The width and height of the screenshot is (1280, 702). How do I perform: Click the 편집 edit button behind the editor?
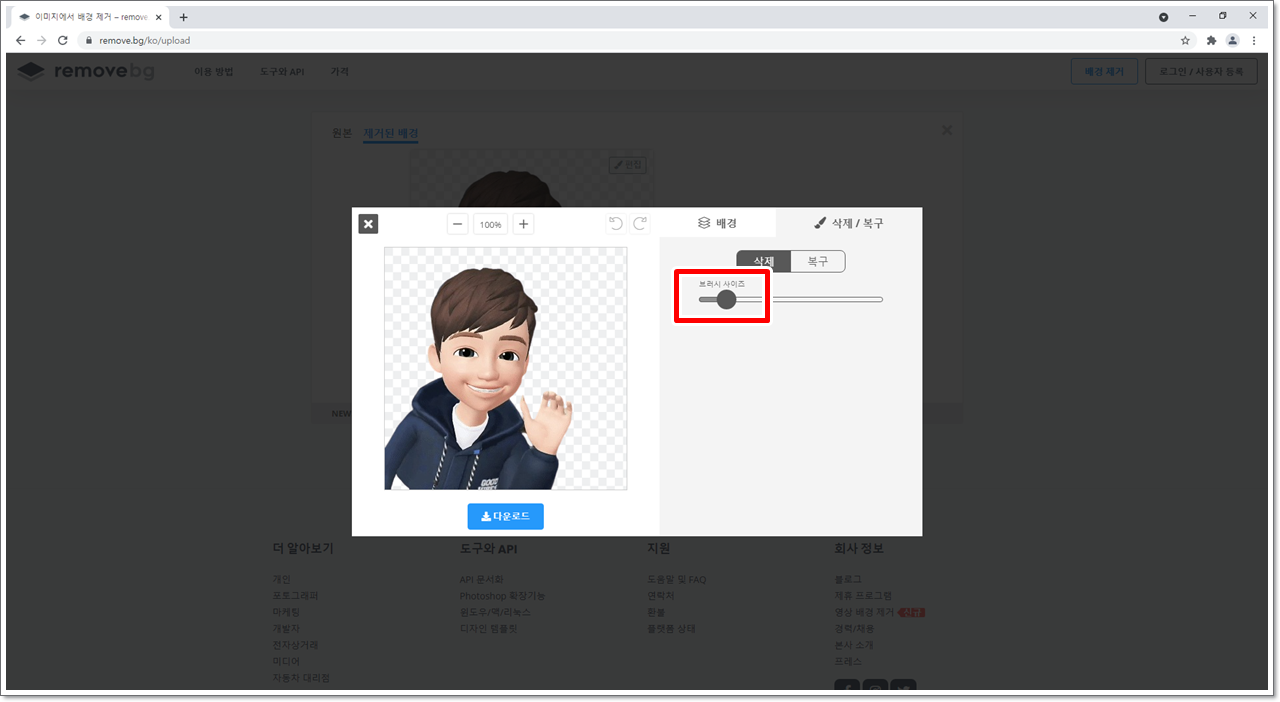[629, 165]
